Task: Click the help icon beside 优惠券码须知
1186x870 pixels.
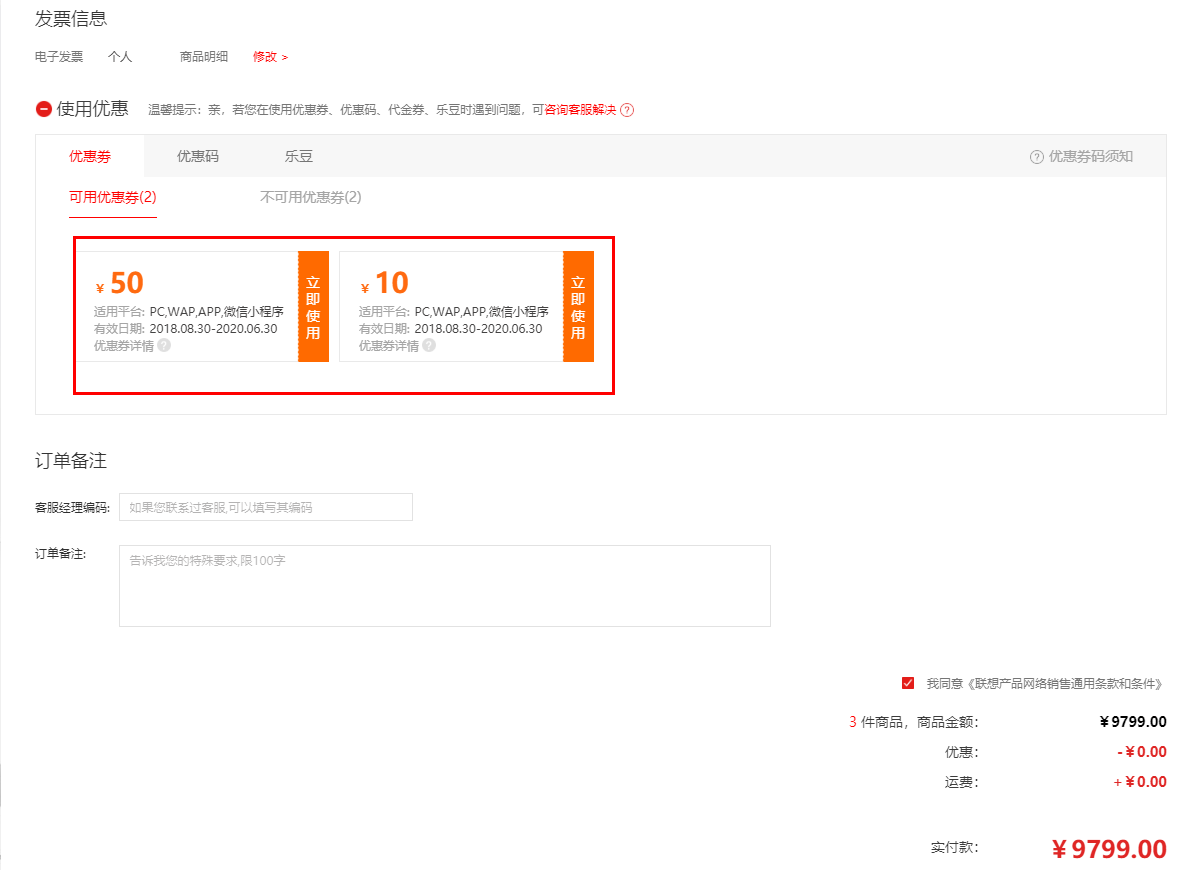Action: pyautogui.click(x=1036, y=157)
